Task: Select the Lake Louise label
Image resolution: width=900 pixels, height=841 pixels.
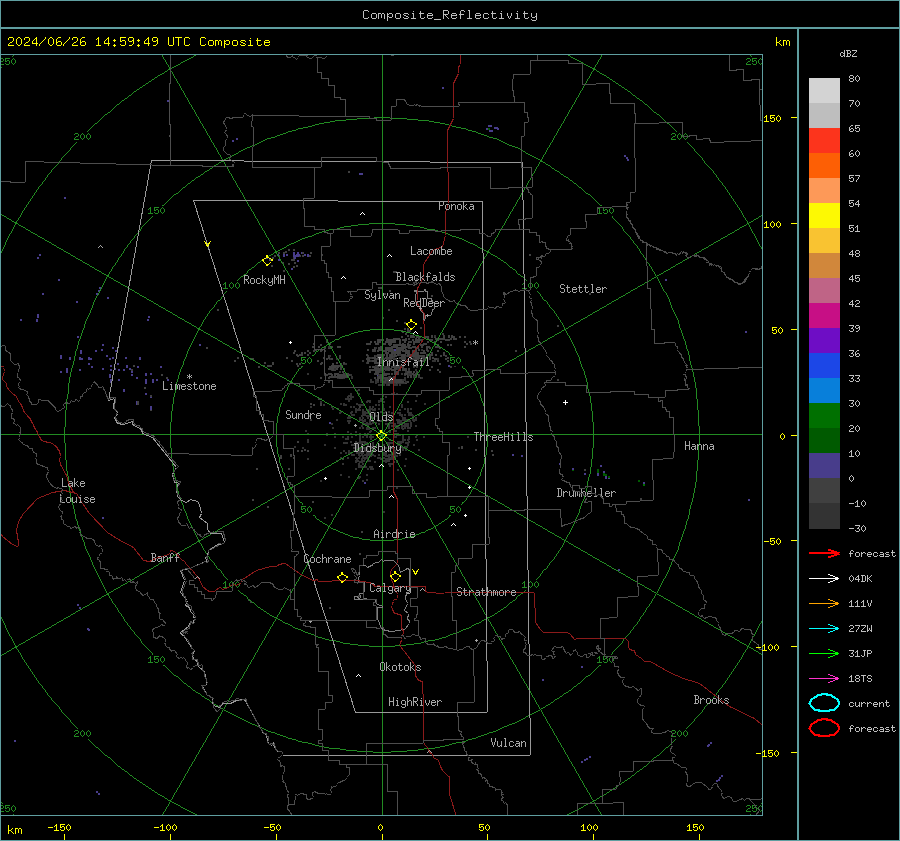Action: (x=77, y=491)
